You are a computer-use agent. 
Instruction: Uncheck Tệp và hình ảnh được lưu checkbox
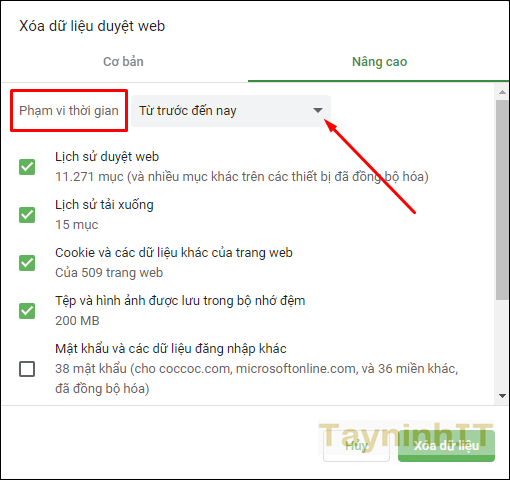click(27, 311)
